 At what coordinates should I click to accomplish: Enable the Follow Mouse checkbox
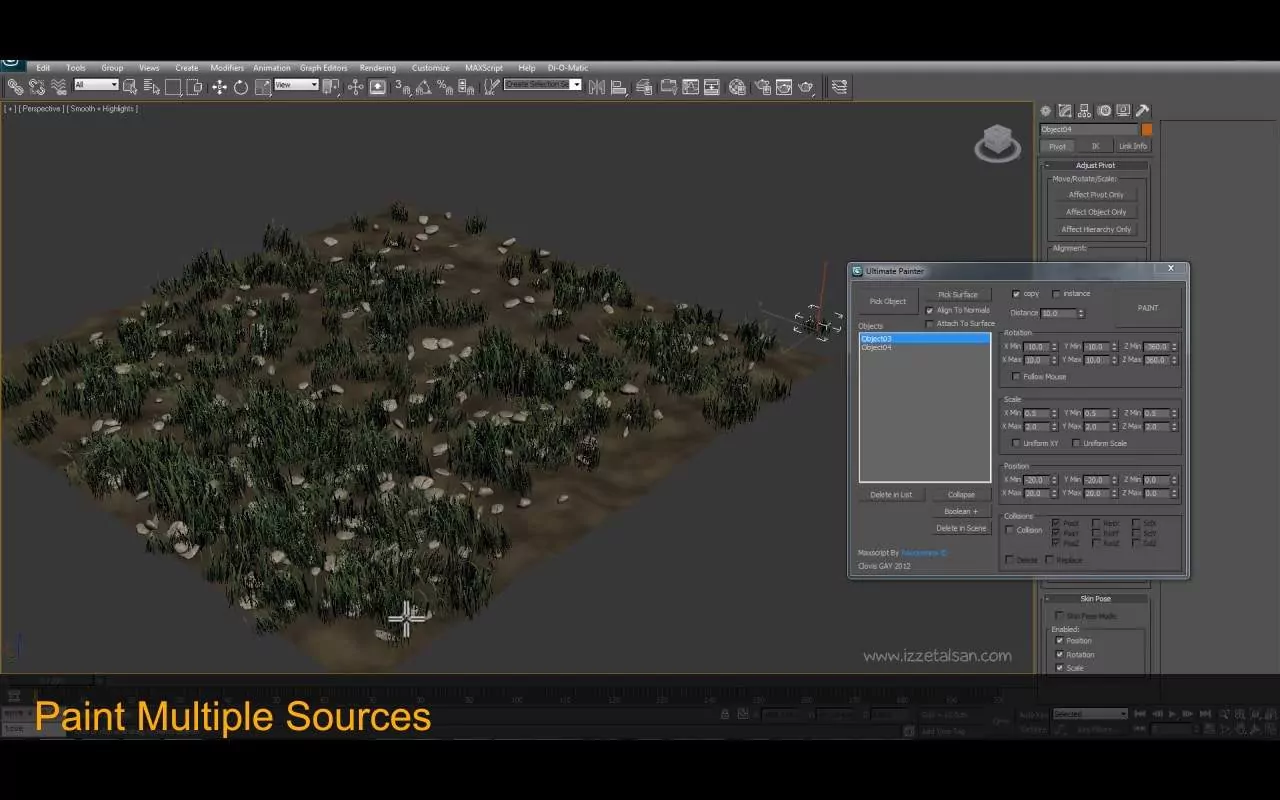pyautogui.click(x=1017, y=377)
